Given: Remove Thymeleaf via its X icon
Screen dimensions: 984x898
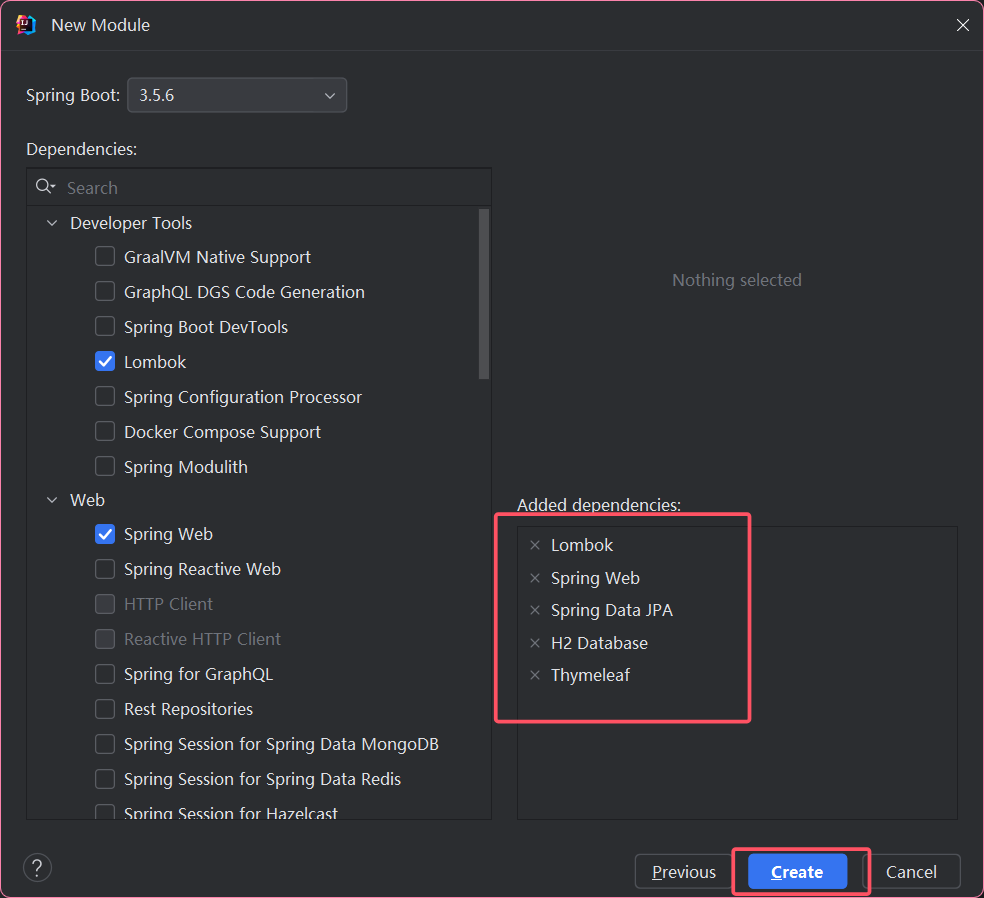Looking at the screenshot, I should point(535,675).
